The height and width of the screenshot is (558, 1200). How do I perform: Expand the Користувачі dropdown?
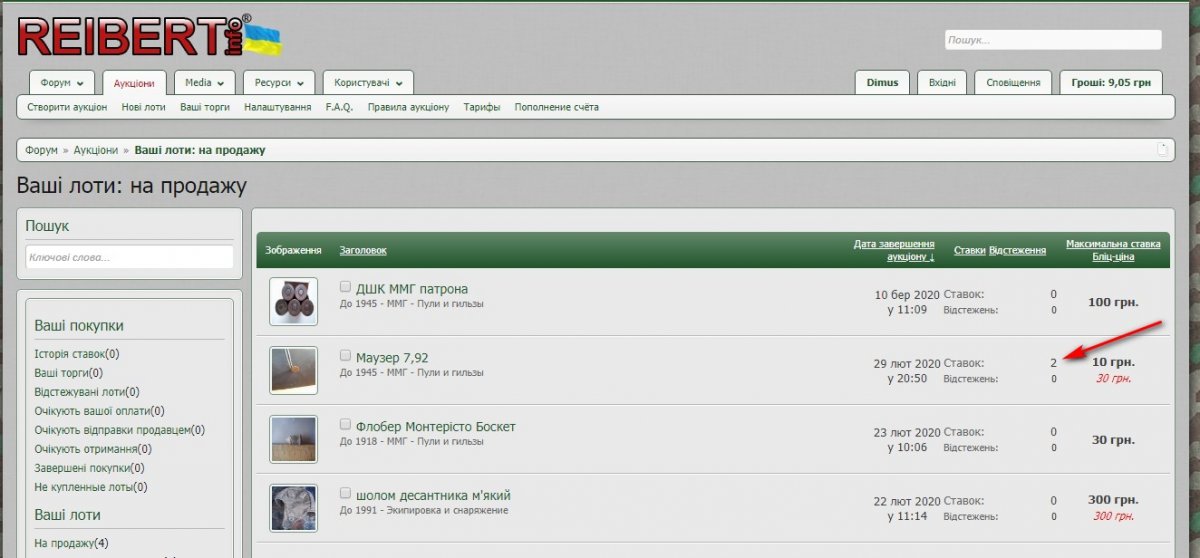(367, 83)
